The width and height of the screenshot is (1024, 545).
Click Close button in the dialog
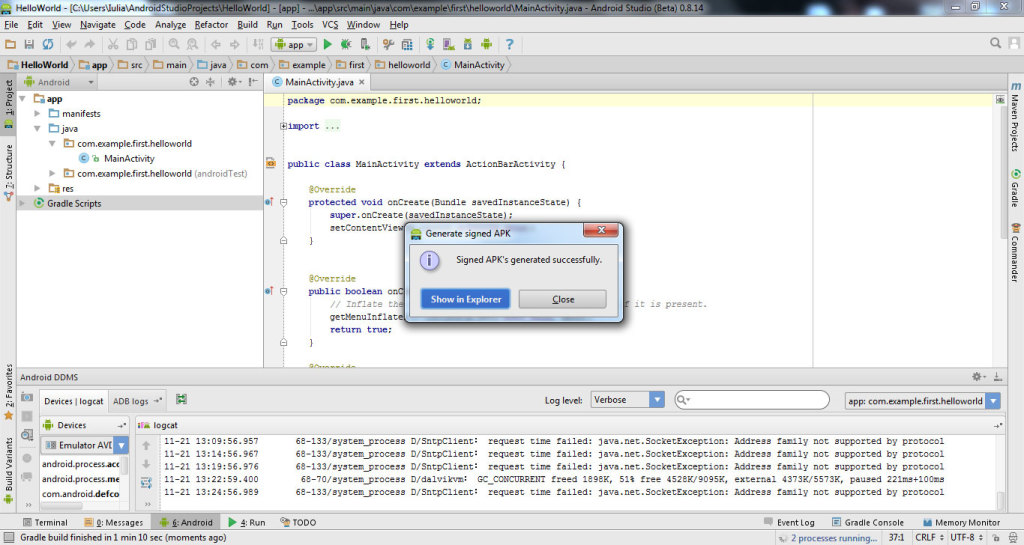click(x=563, y=299)
